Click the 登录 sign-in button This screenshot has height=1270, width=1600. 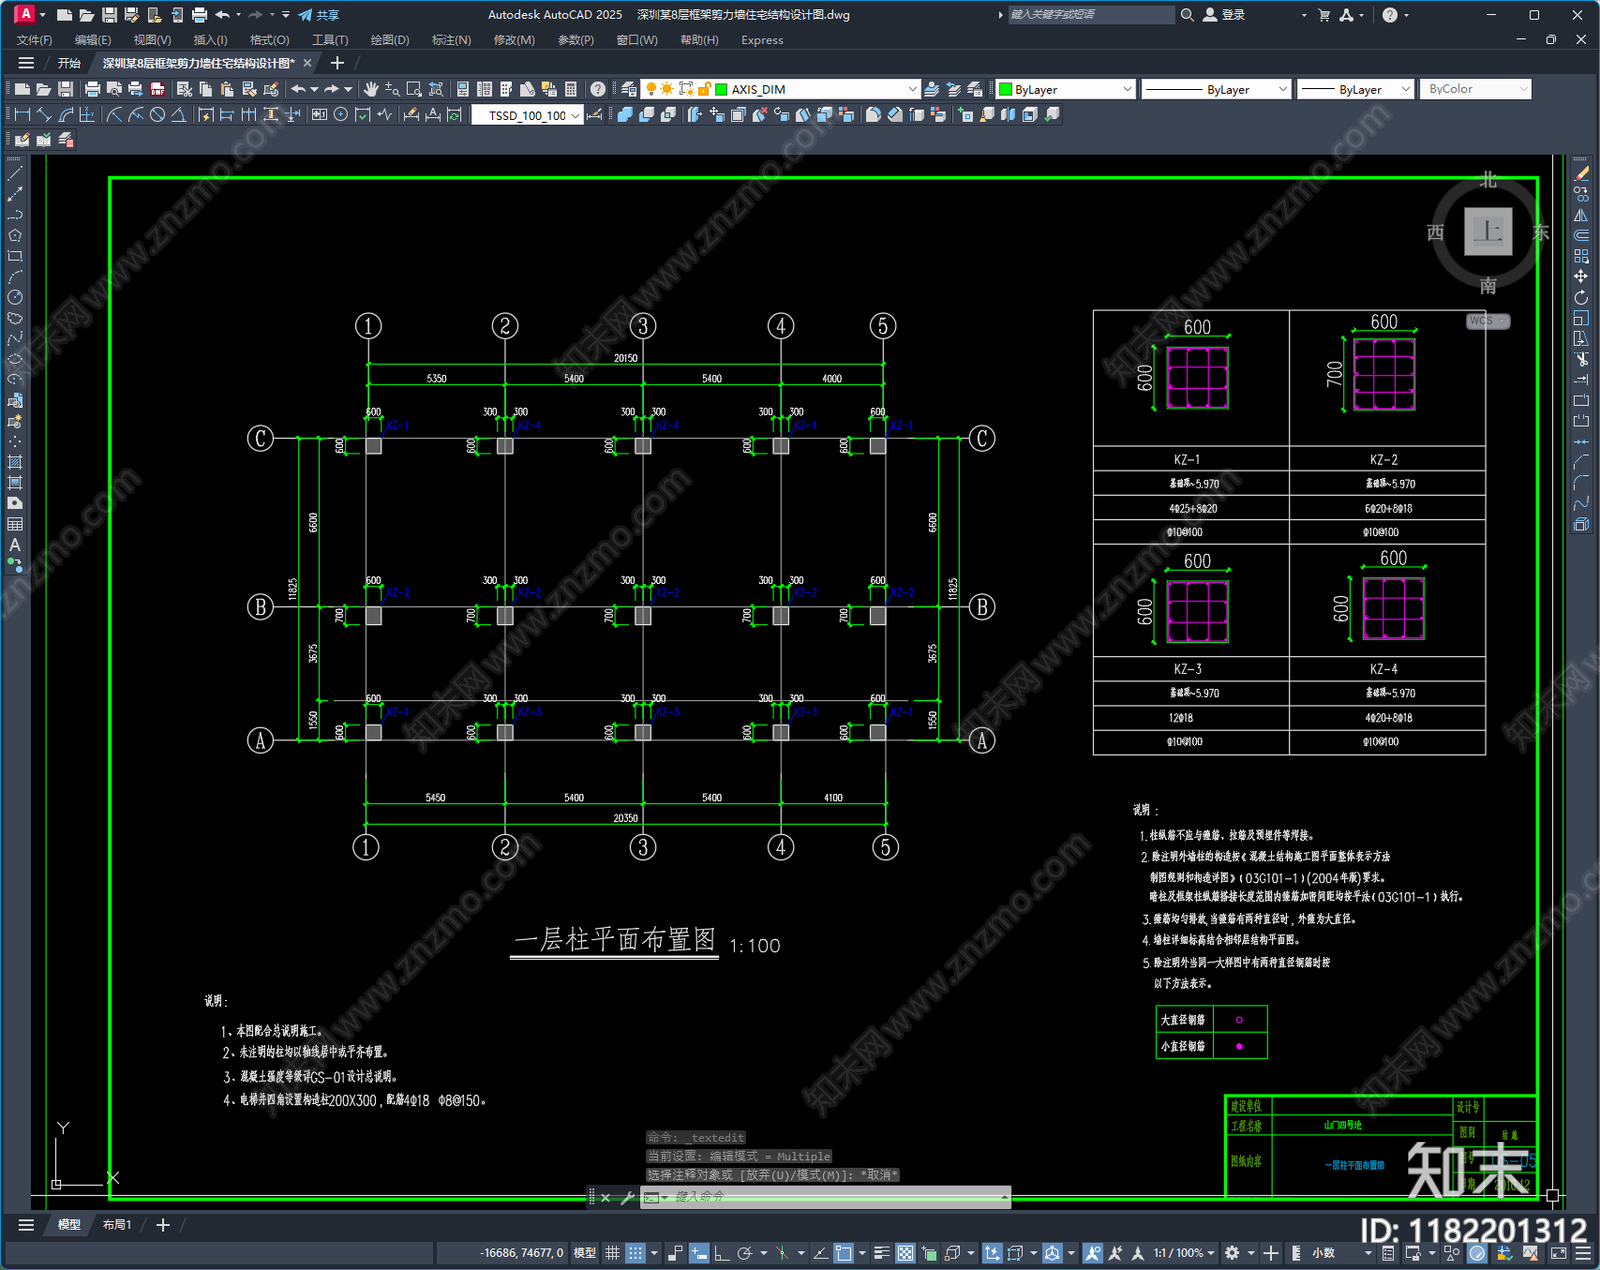[1224, 15]
